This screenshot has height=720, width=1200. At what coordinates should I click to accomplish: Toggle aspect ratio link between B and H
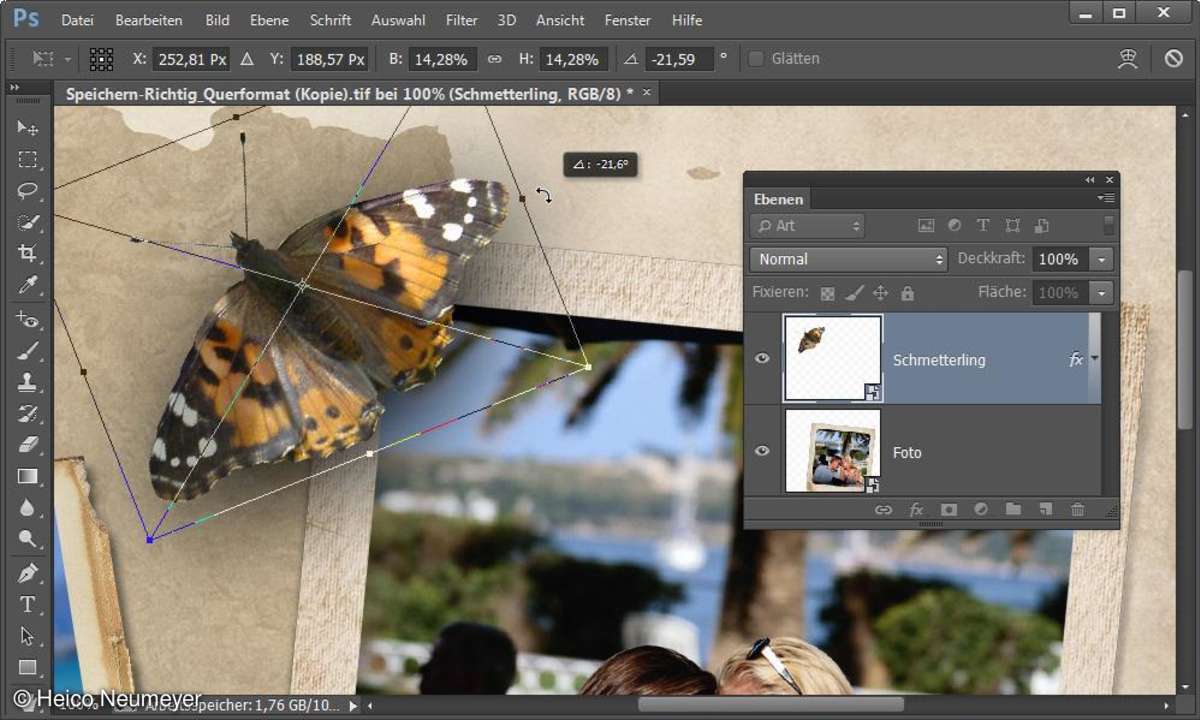pos(494,59)
